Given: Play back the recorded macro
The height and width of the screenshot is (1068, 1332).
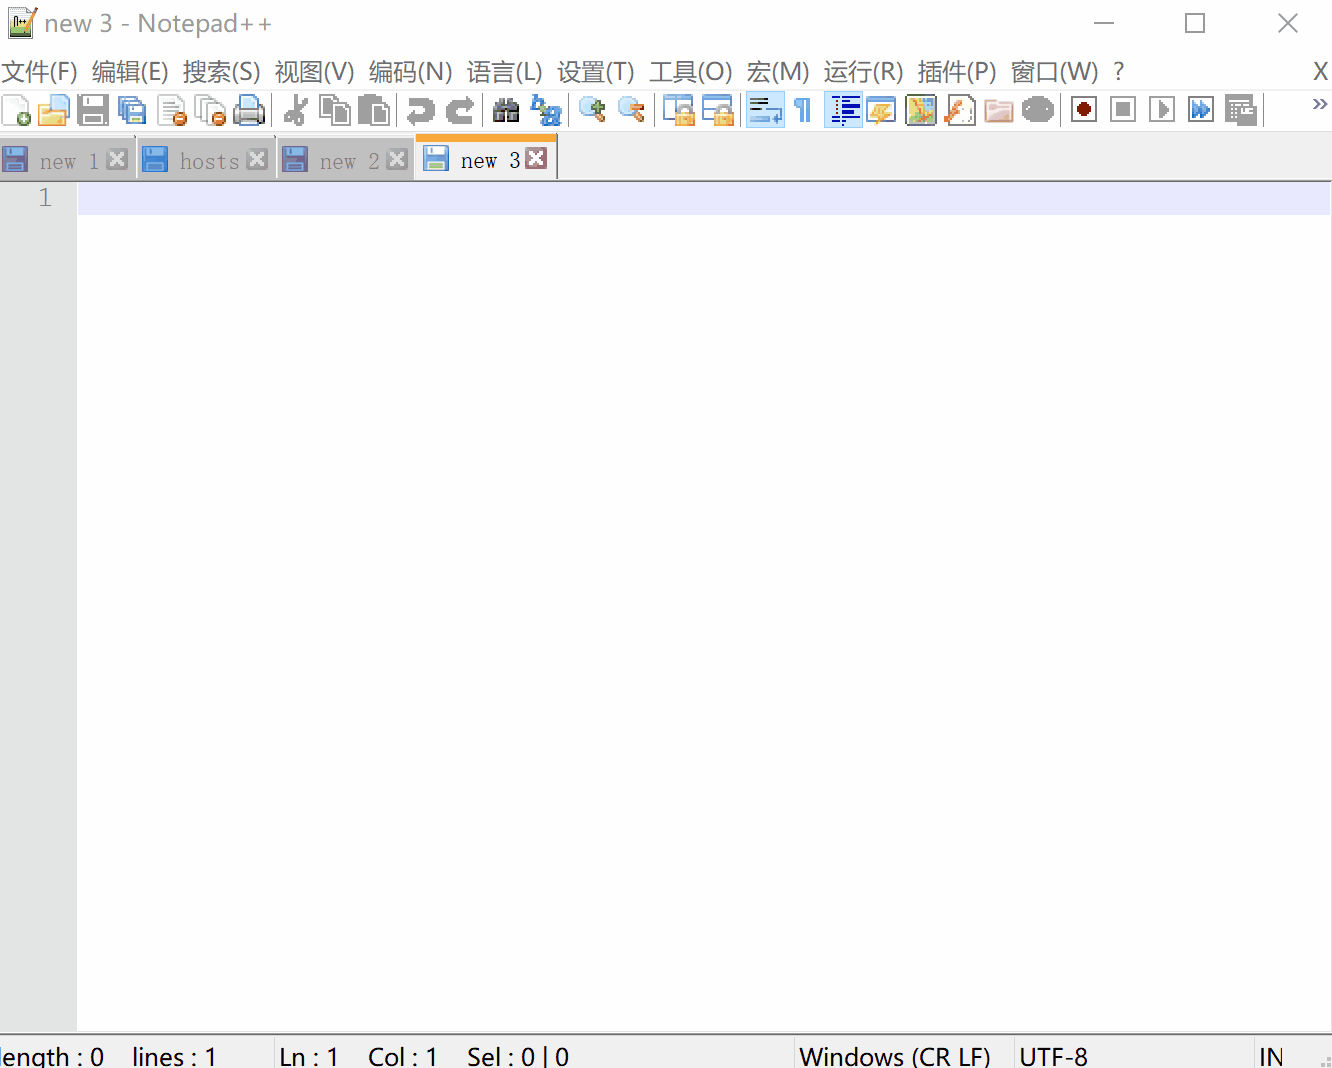Looking at the screenshot, I should 1162,110.
